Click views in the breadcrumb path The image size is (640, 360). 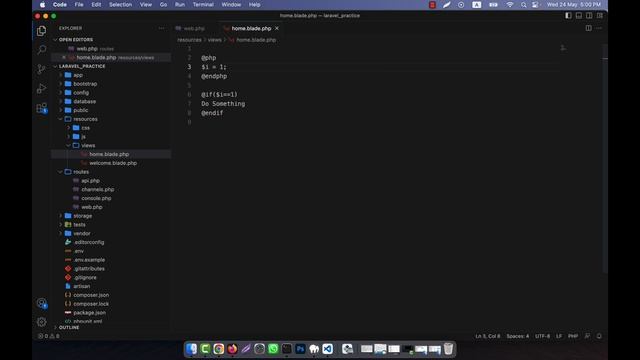click(215, 40)
